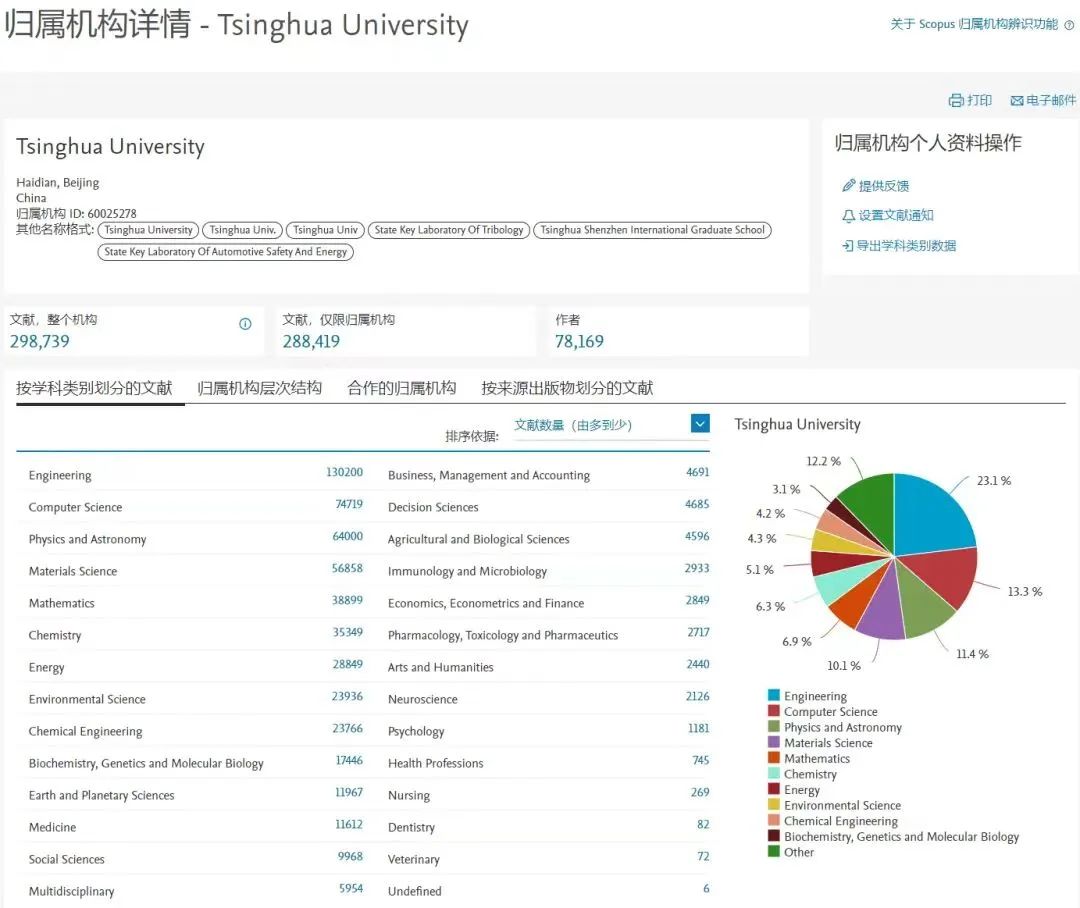Click the print icon

click(956, 101)
